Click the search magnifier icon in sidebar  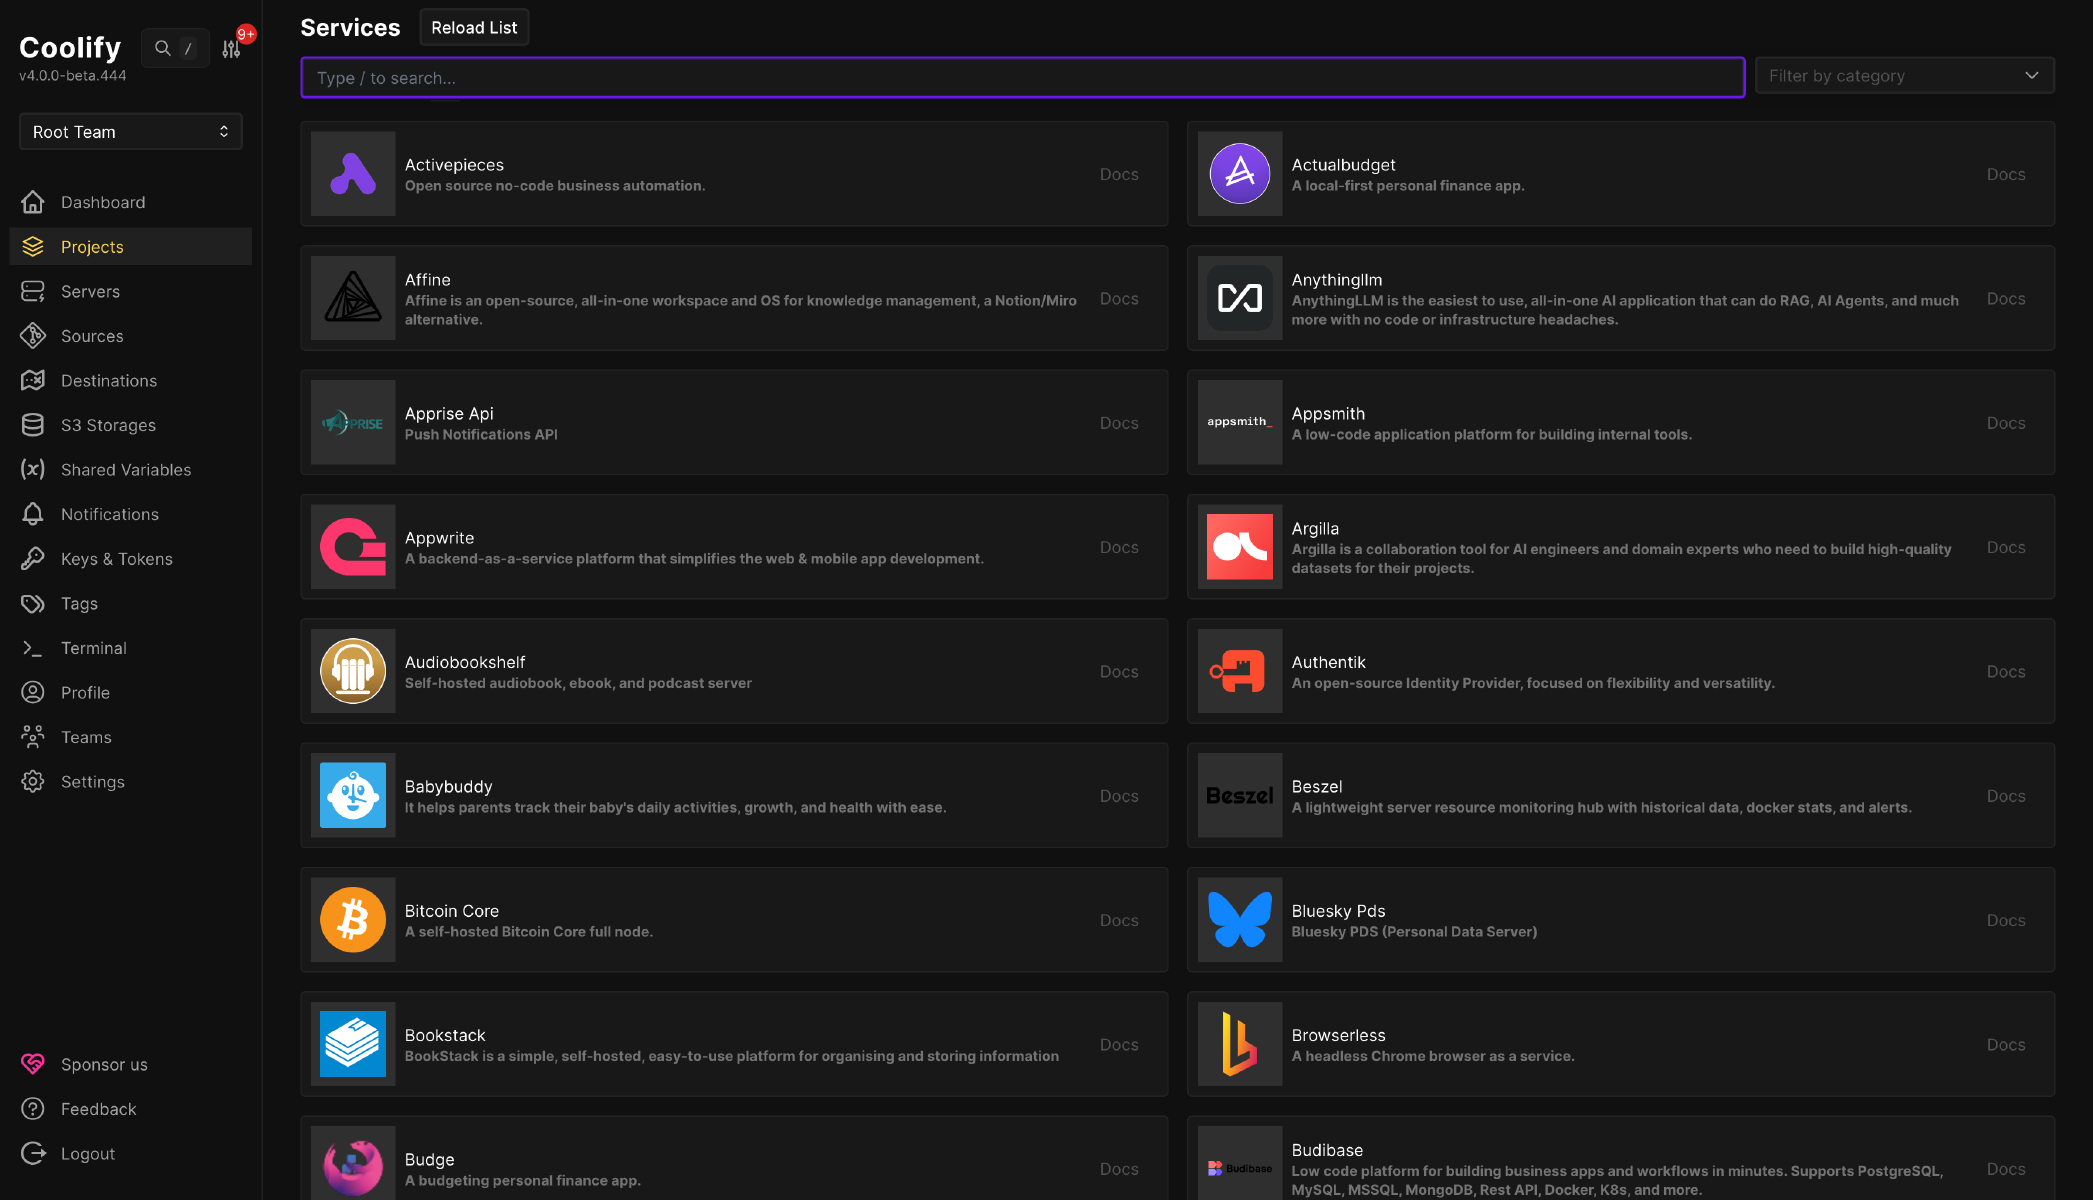tap(162, 48)
